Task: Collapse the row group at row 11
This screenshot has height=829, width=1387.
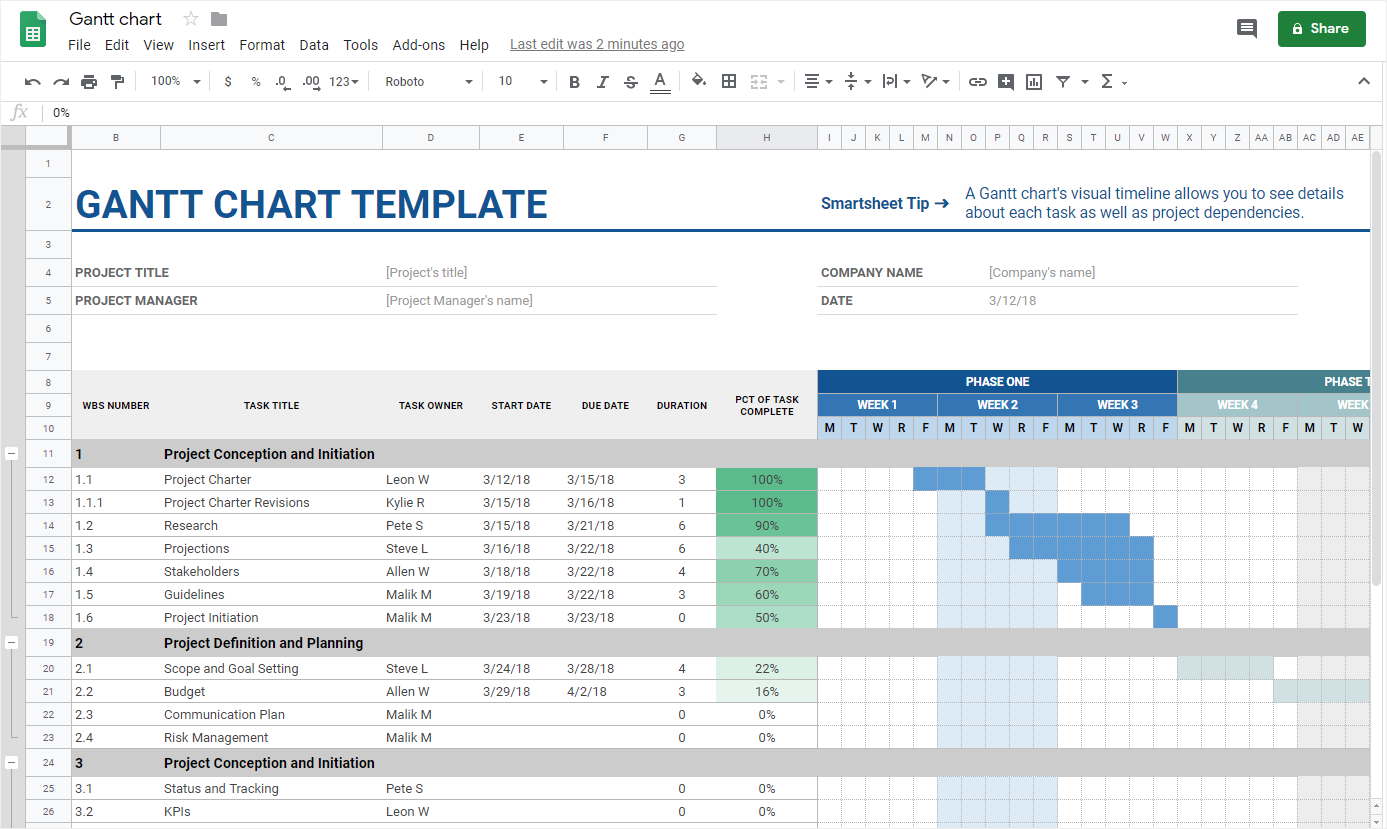Action: 12,454
